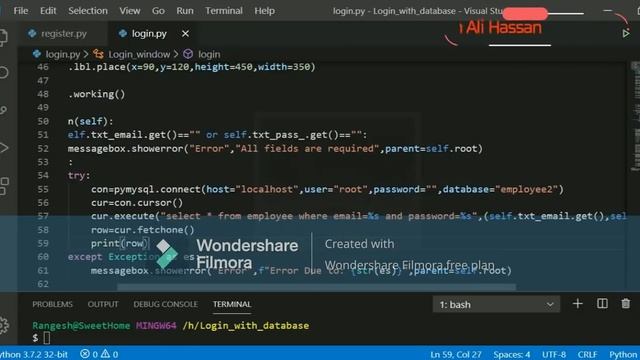Click line number 48 in the gutter

click(x=43, y=94)
